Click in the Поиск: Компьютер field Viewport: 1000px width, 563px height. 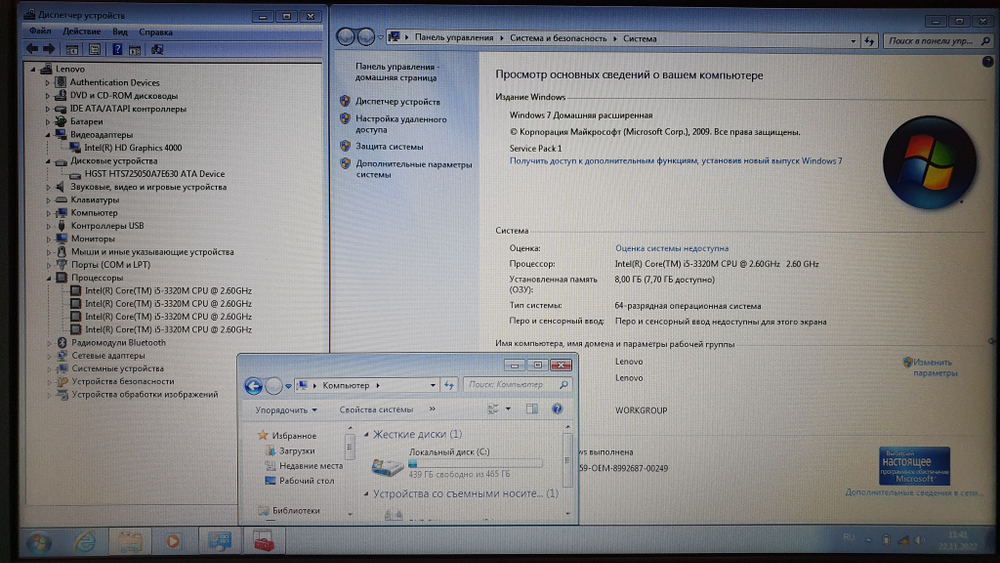point(517,384)
